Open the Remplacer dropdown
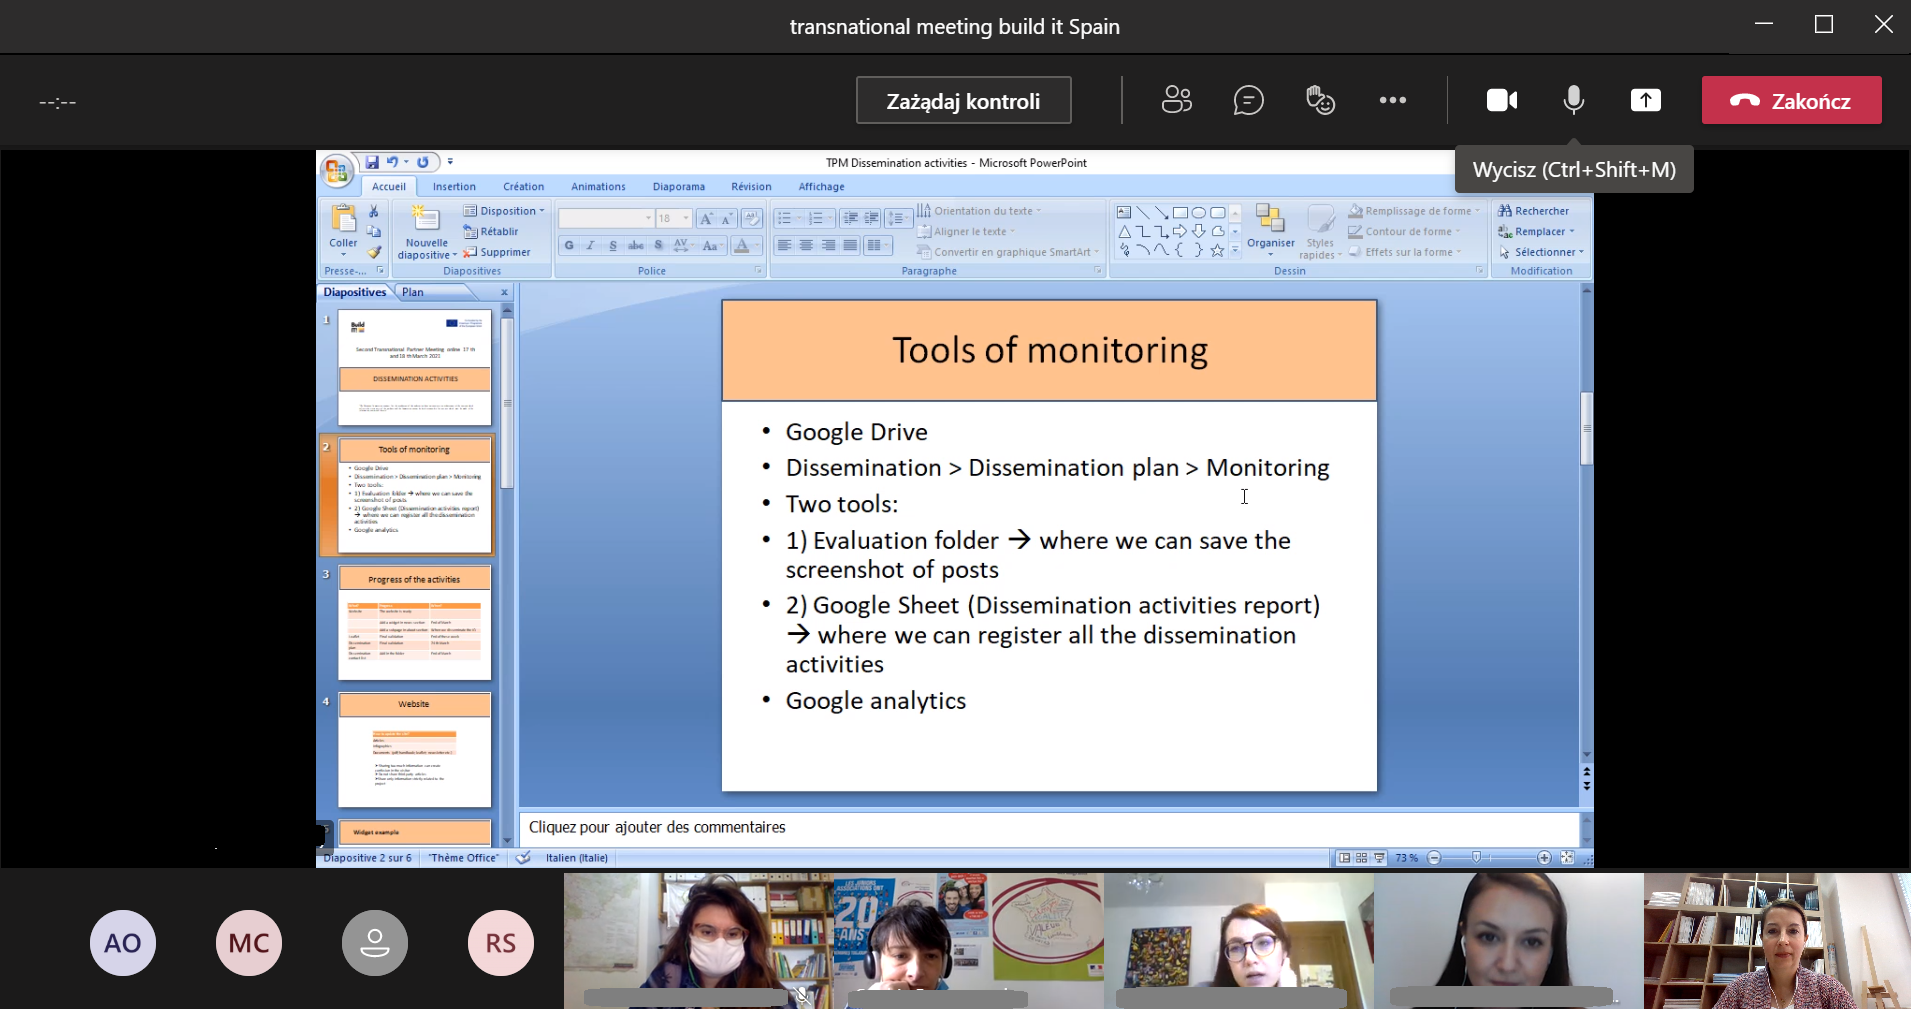 coord(1537,231)
